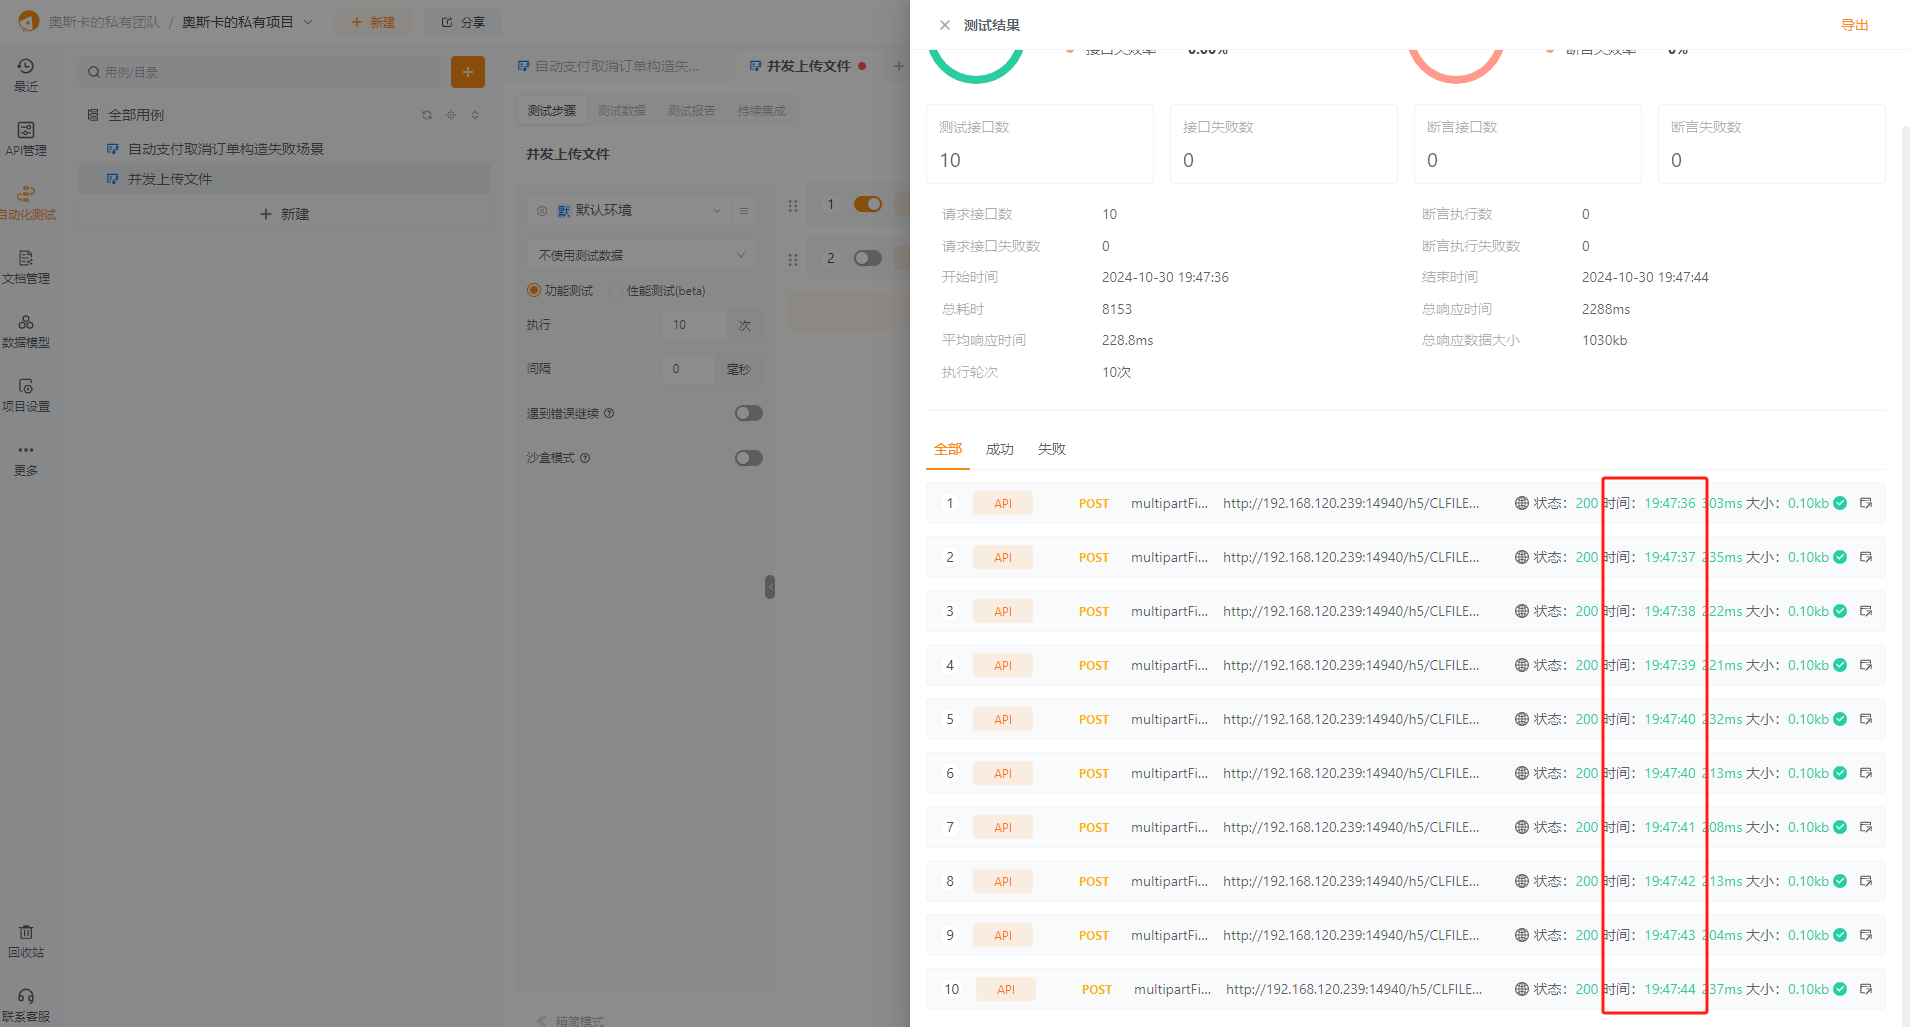This screenshot has height=1027, width=1910.
Task: Click panel collapse handle beside settings
Action: tap(769, 587)
